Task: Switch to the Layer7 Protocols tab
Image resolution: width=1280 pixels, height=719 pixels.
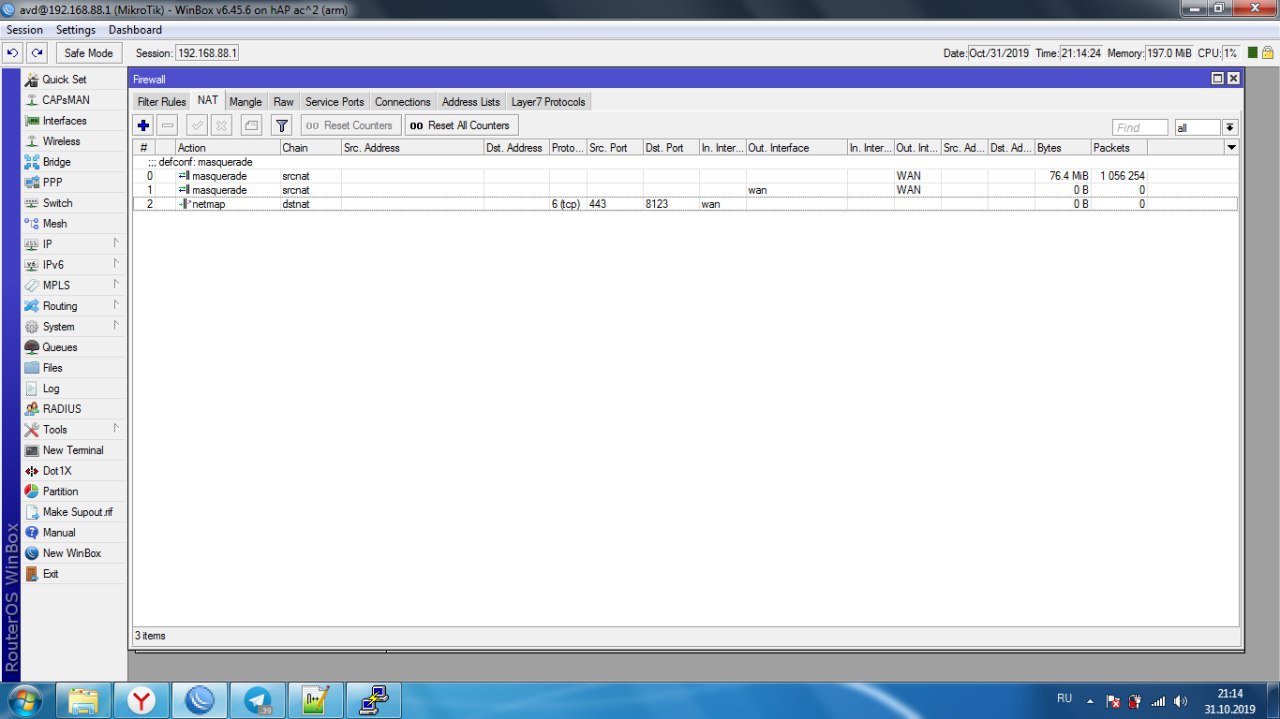Action: pyautogui.click(x=548, y=102)
